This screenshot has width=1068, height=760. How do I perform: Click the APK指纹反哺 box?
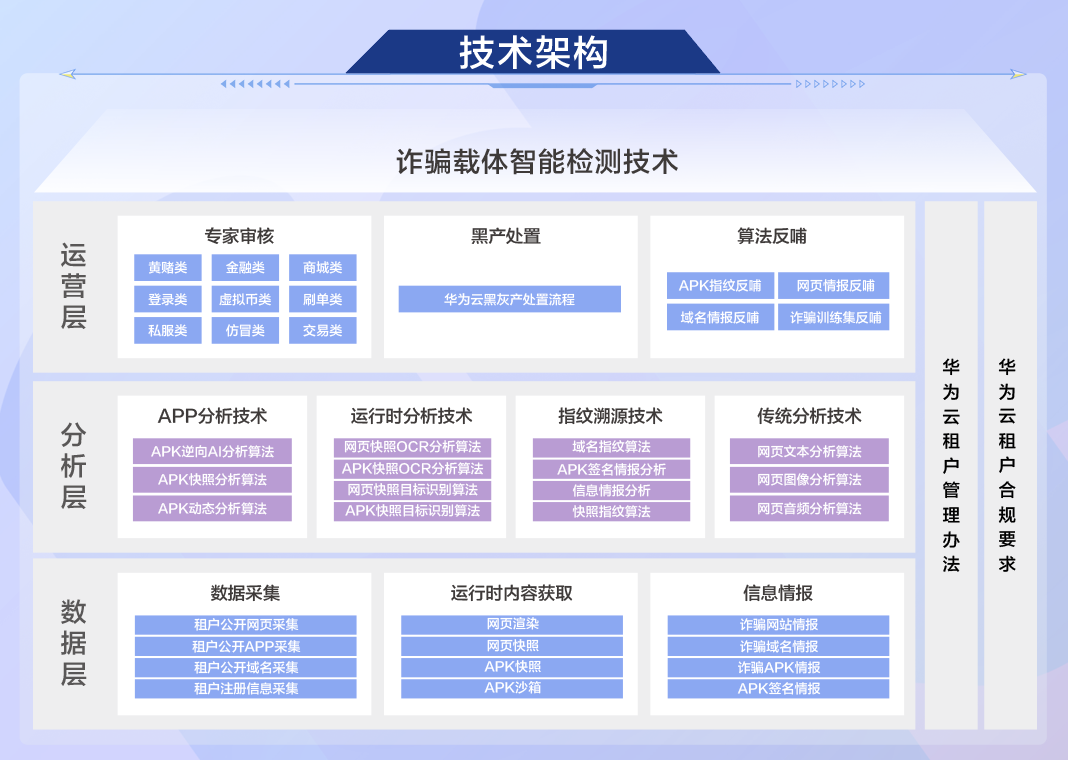[x=721, y=285]
